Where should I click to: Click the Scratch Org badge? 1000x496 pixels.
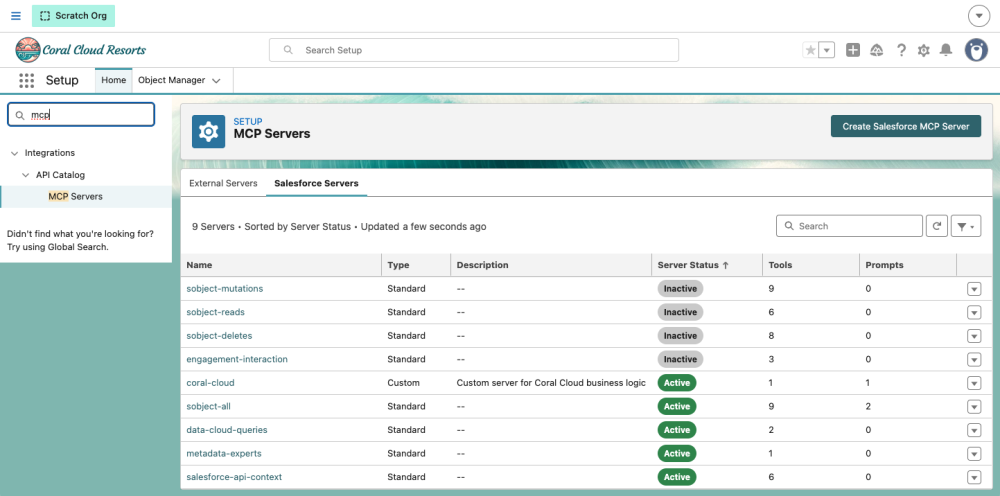click(73, 16)
